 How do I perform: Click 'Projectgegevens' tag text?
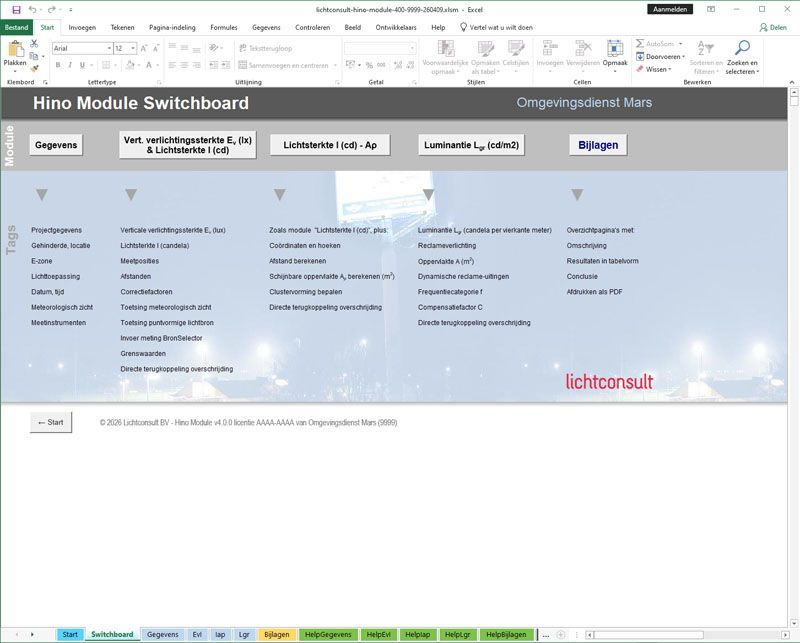pos(56,230)
